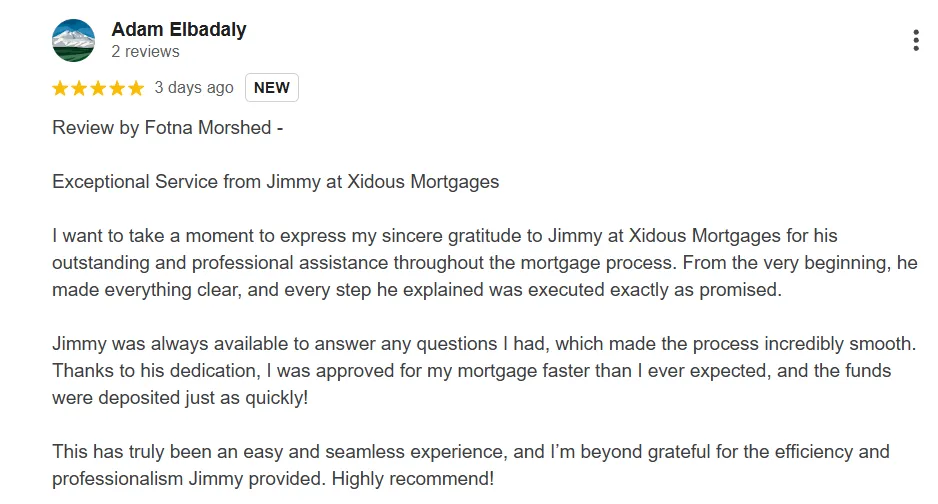Click the "Highly recommend!" closing sentence
This screenshot has height=504, width=938.
413,478
